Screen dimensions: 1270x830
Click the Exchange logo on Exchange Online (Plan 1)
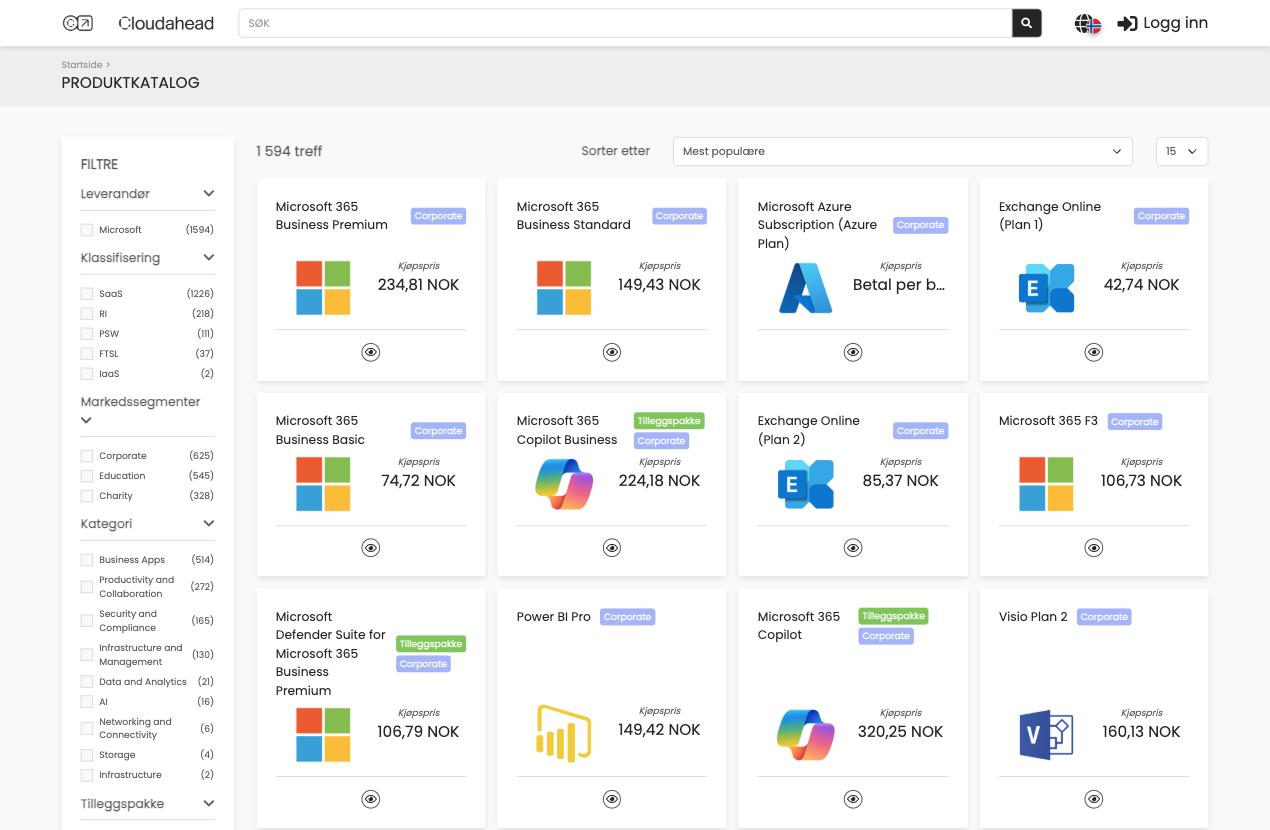pos(1046,288)
